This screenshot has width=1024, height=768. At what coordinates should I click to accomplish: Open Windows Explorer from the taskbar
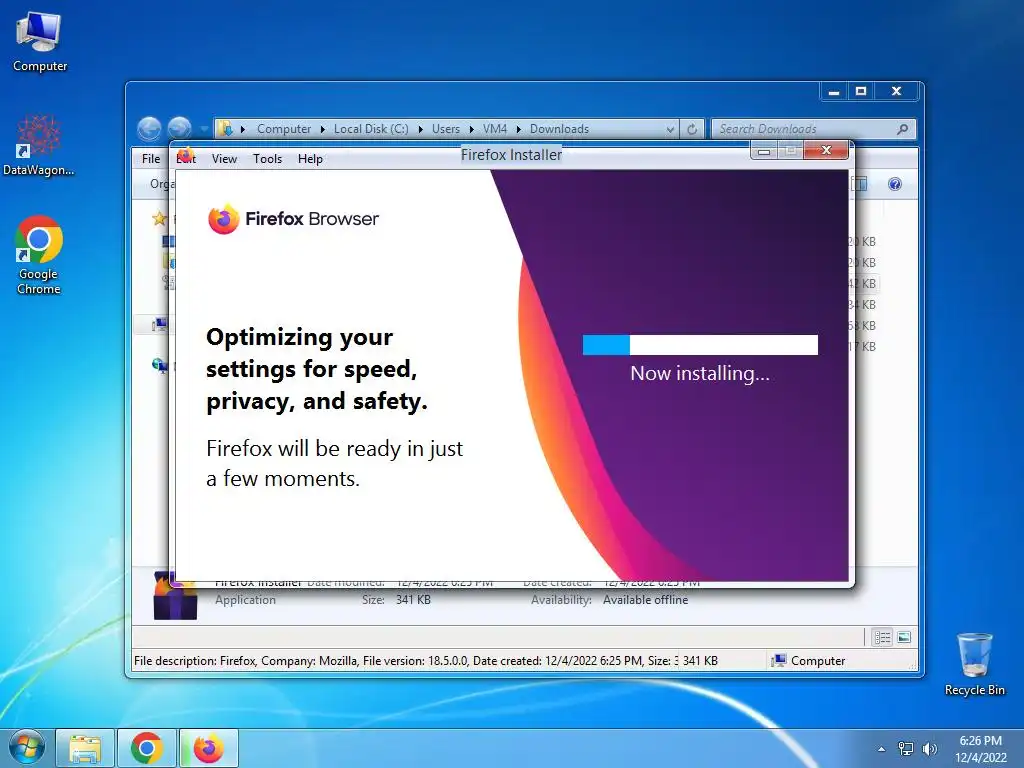click(x=86, y=748)
